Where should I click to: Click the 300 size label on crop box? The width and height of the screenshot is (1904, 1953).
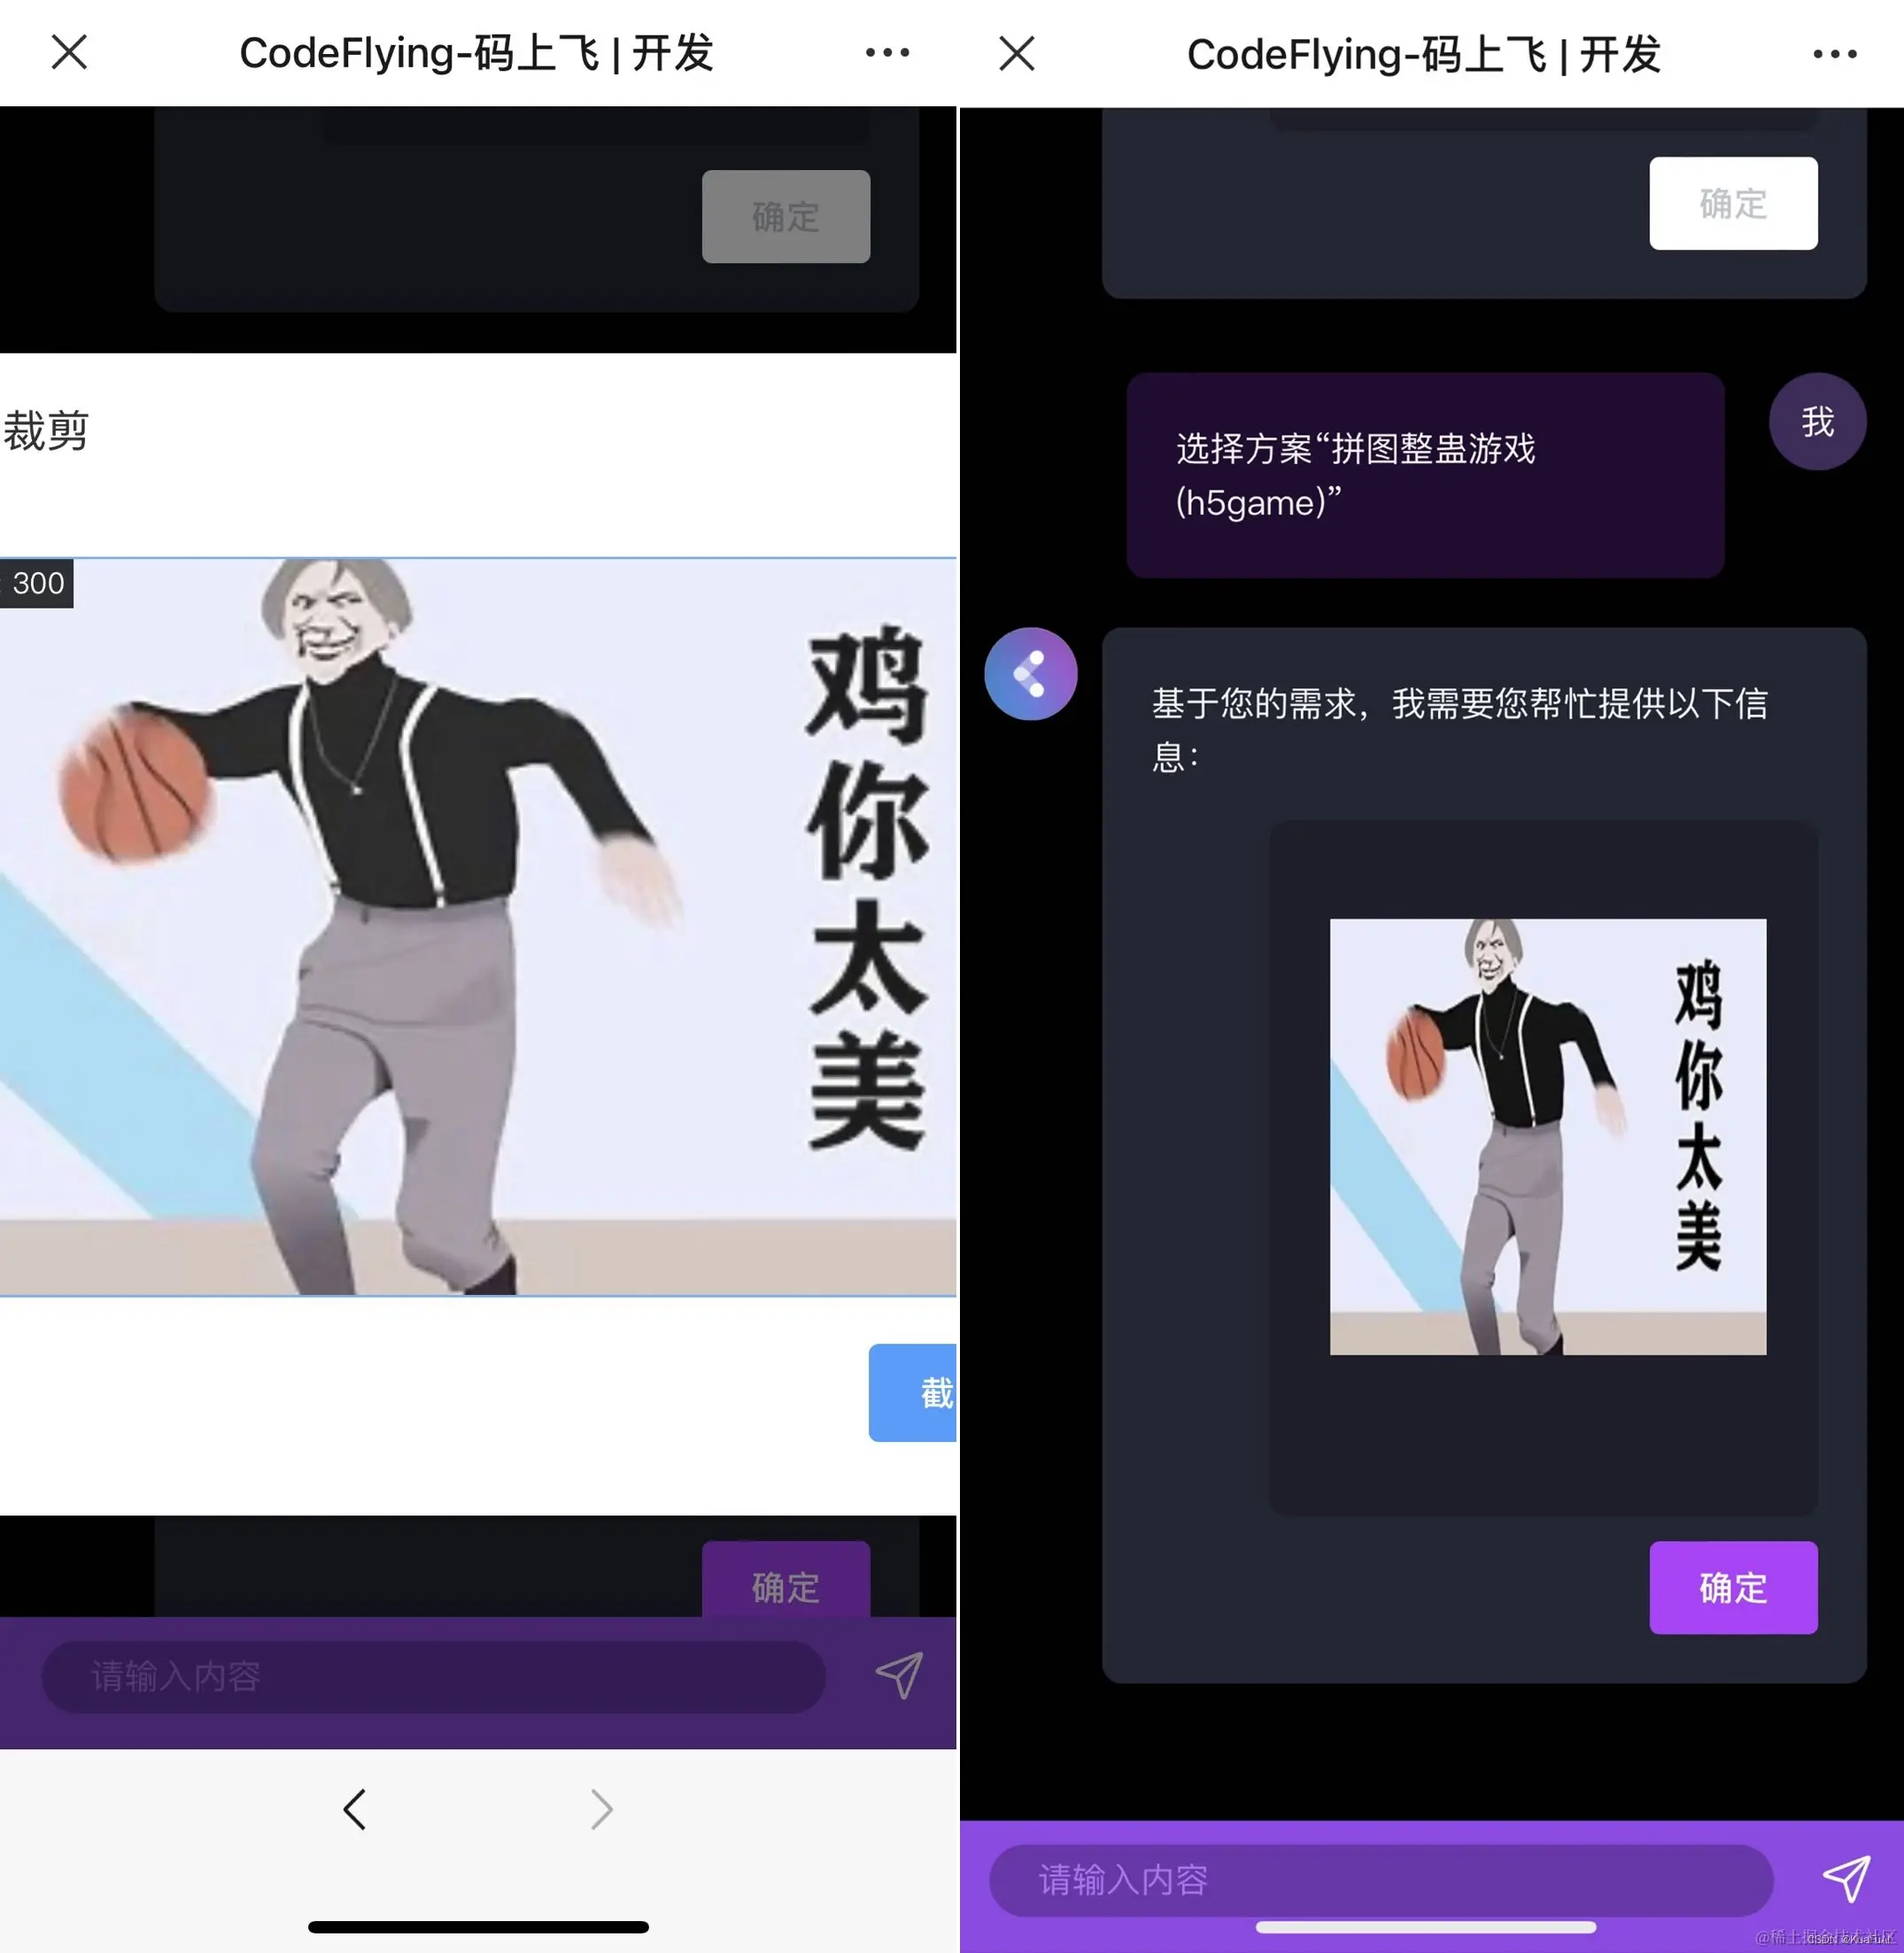(36, 583)
